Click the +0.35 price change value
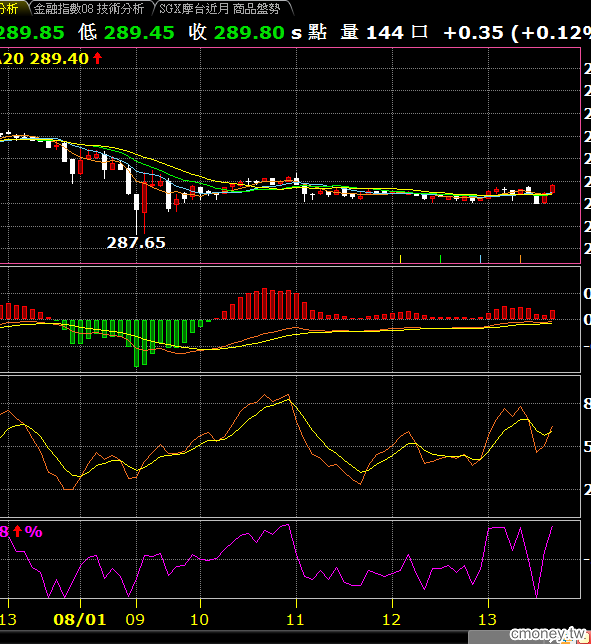This screenshot has height=644, width=591. click(x=473, y=32)
